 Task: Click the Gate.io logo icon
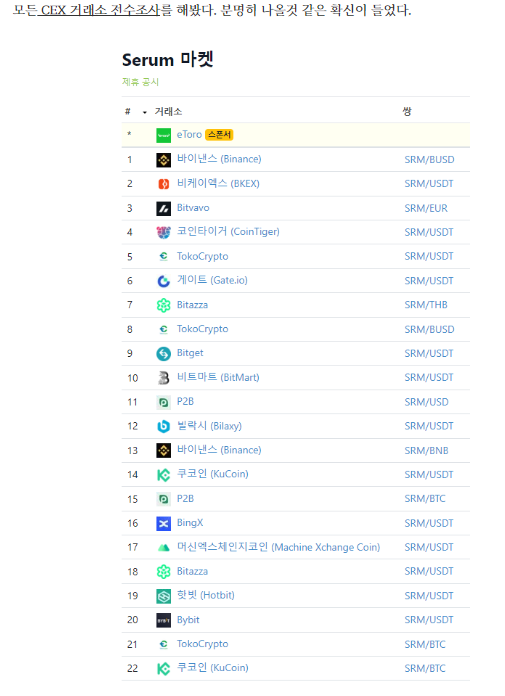click(163, 281)
